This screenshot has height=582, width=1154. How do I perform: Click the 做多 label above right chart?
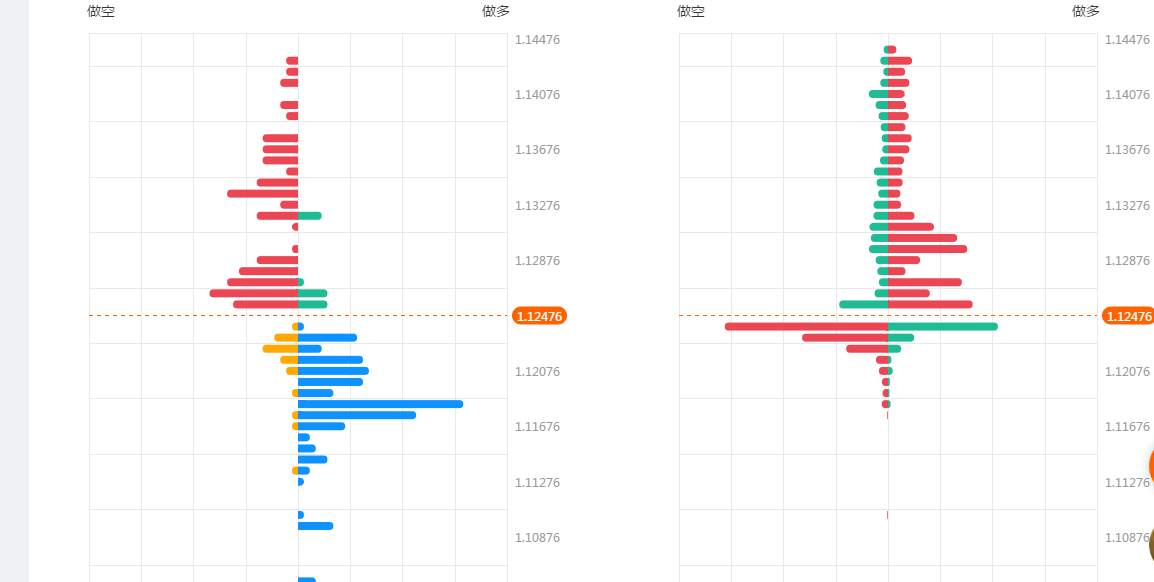point(1086,11)
